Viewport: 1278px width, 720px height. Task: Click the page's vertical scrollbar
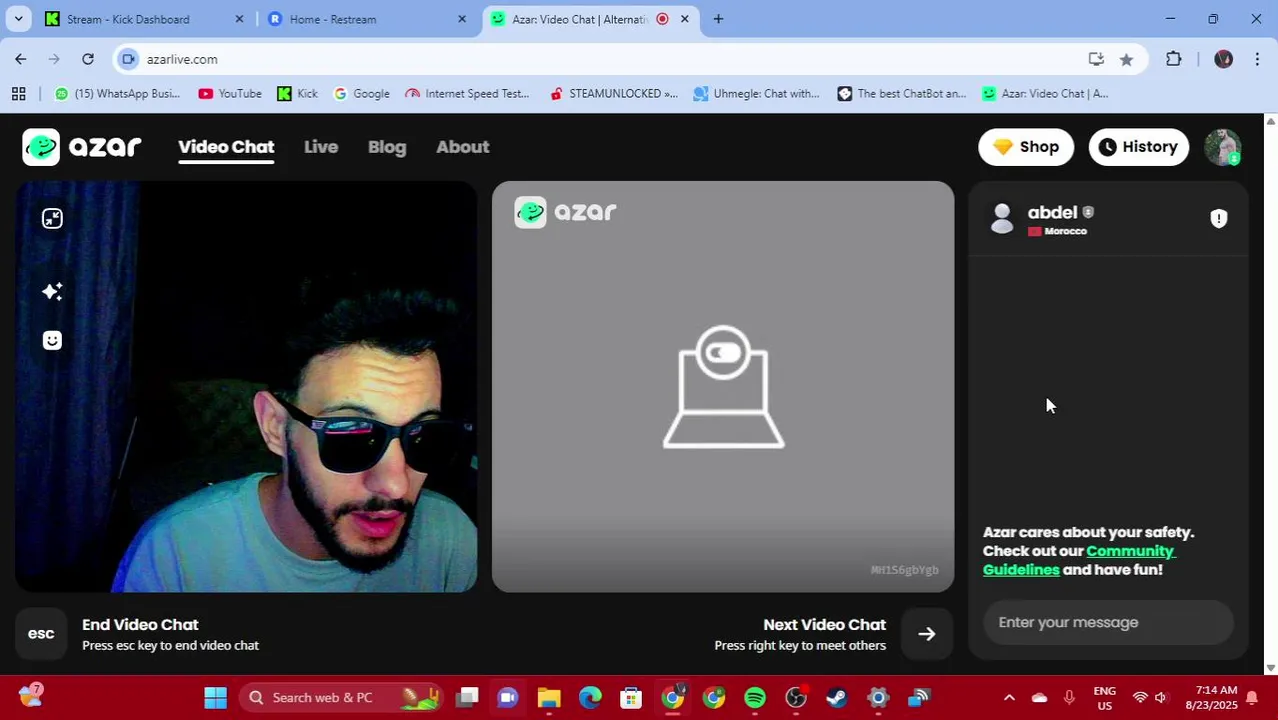(1271, 395)
